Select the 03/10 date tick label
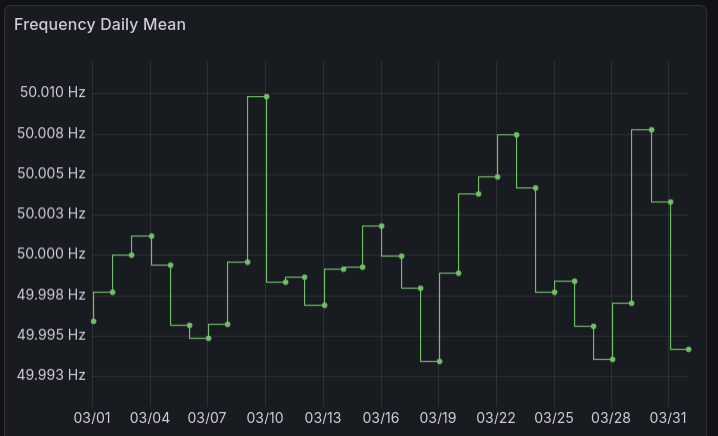Viewport: 718px width, 436px height. click(x=265, y=416)
